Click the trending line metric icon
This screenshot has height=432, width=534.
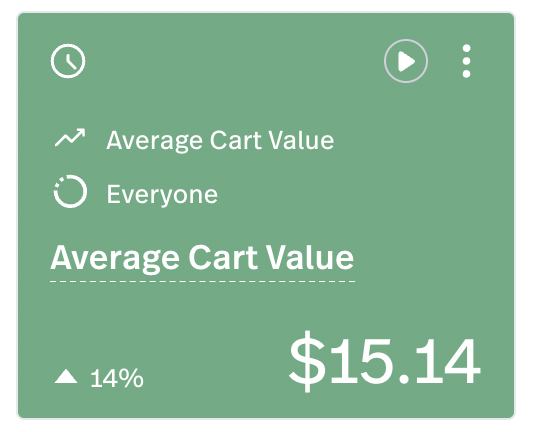point(70,138)
